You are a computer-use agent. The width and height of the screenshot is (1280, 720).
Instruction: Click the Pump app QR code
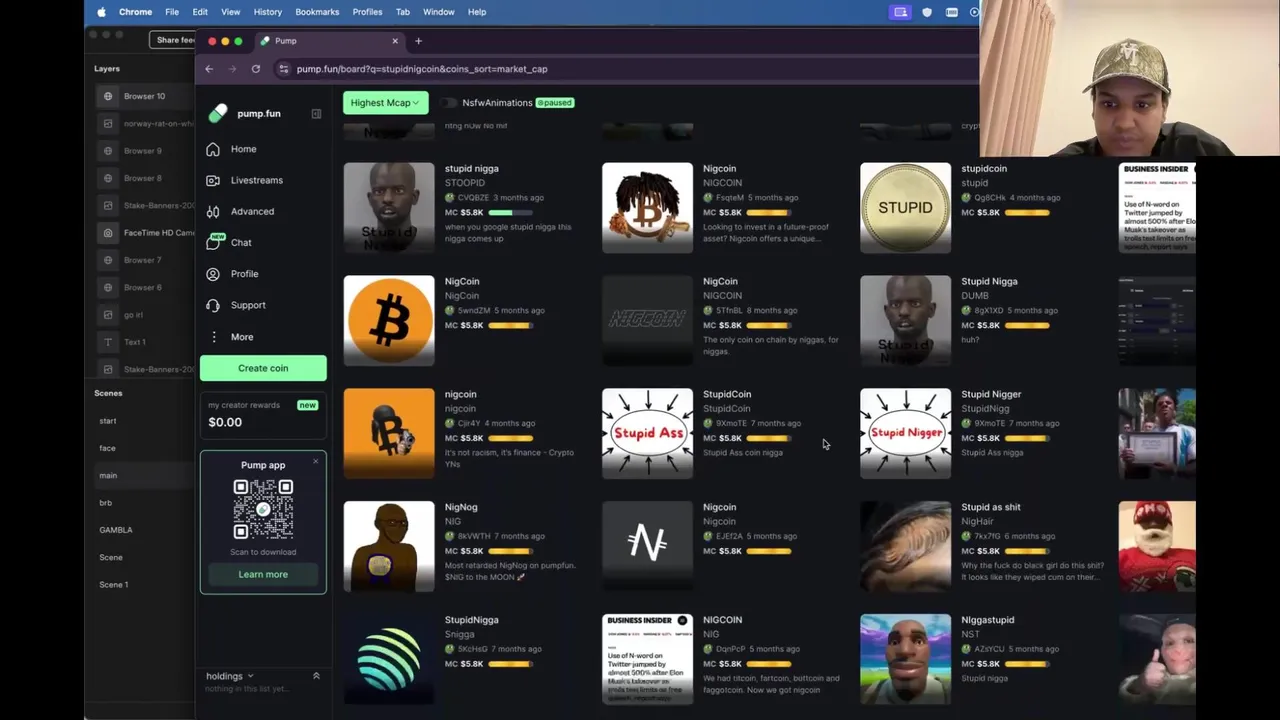[263, 510]
